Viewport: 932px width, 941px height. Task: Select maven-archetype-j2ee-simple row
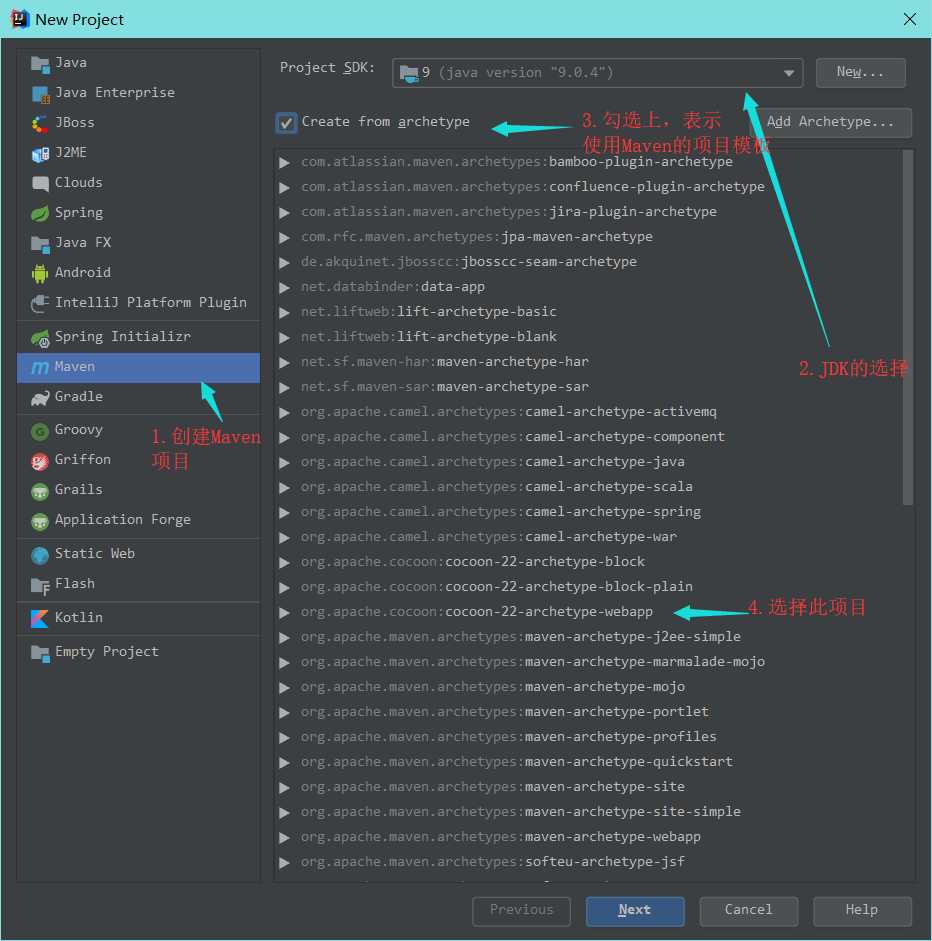[588, 637]
